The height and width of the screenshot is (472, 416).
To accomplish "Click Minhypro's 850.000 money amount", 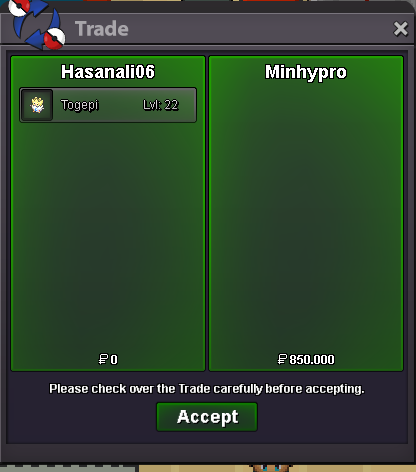I will tap(312, 359).
